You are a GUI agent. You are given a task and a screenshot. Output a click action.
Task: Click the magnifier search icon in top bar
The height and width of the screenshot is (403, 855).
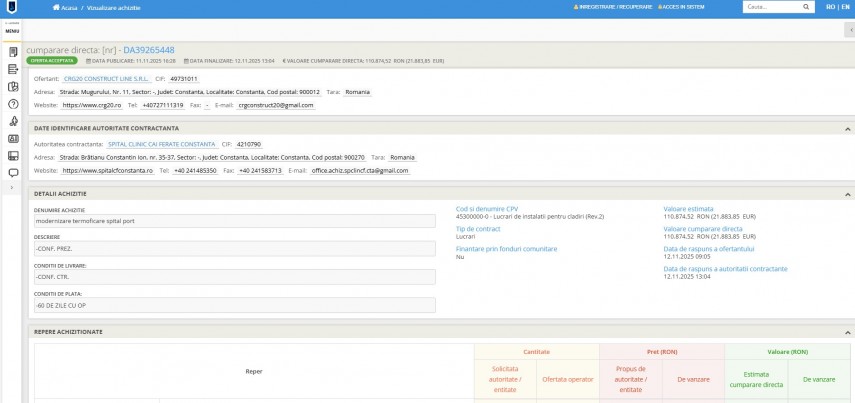804,7
